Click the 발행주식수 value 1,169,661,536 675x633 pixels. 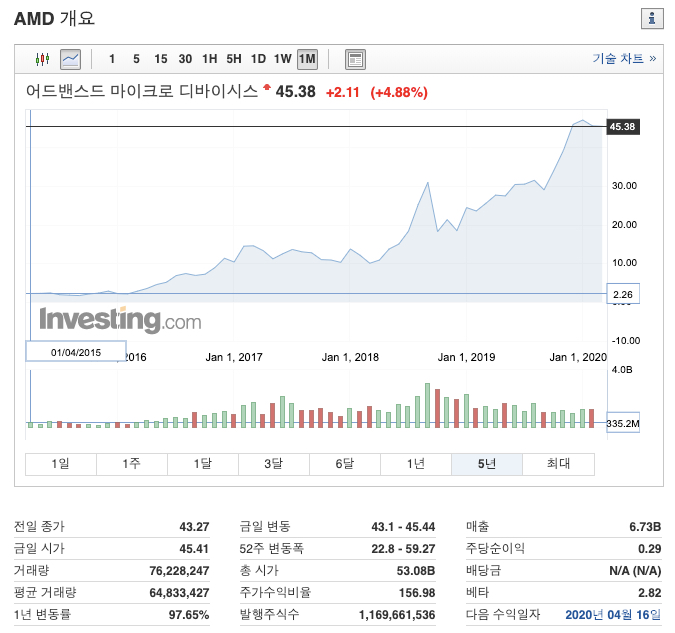pyautogui.click(x=397, y=614)
